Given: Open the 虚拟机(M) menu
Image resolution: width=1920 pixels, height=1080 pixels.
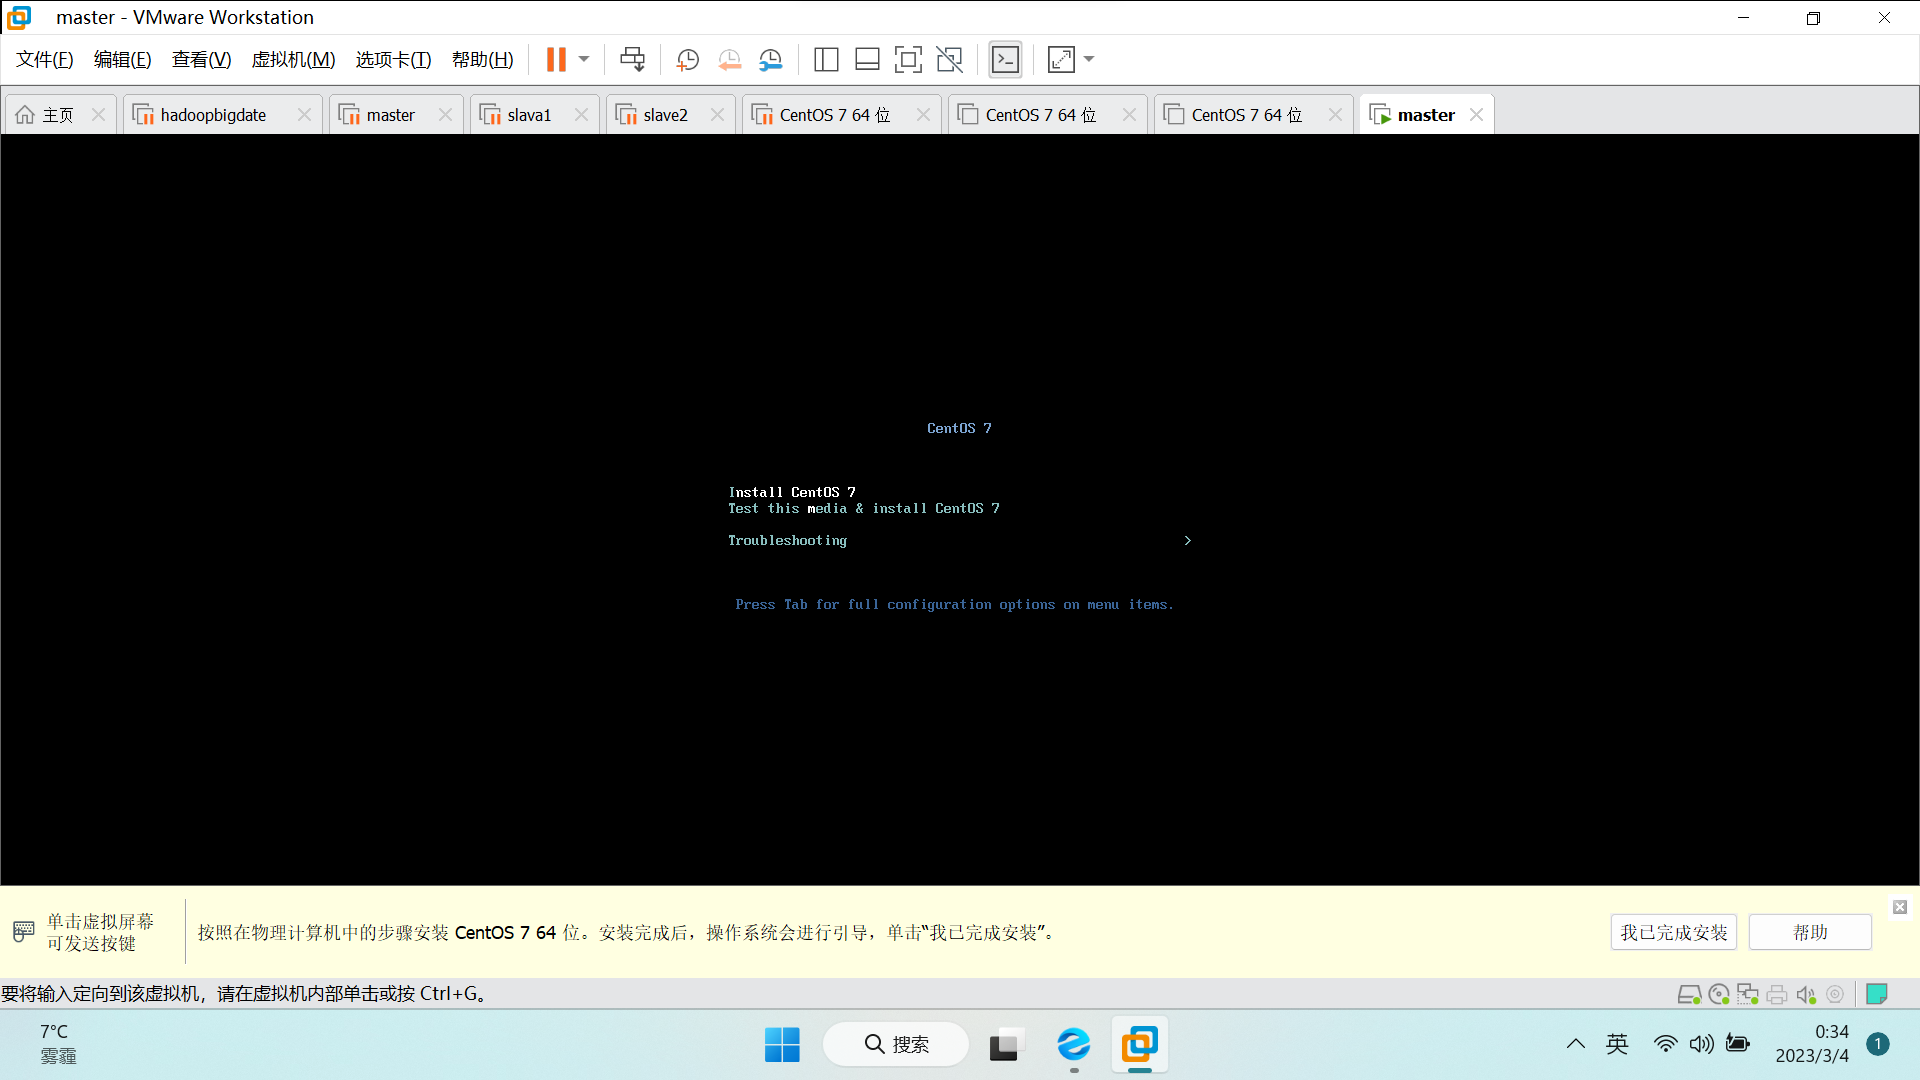Looking at the screenshot, I should 293,60.
